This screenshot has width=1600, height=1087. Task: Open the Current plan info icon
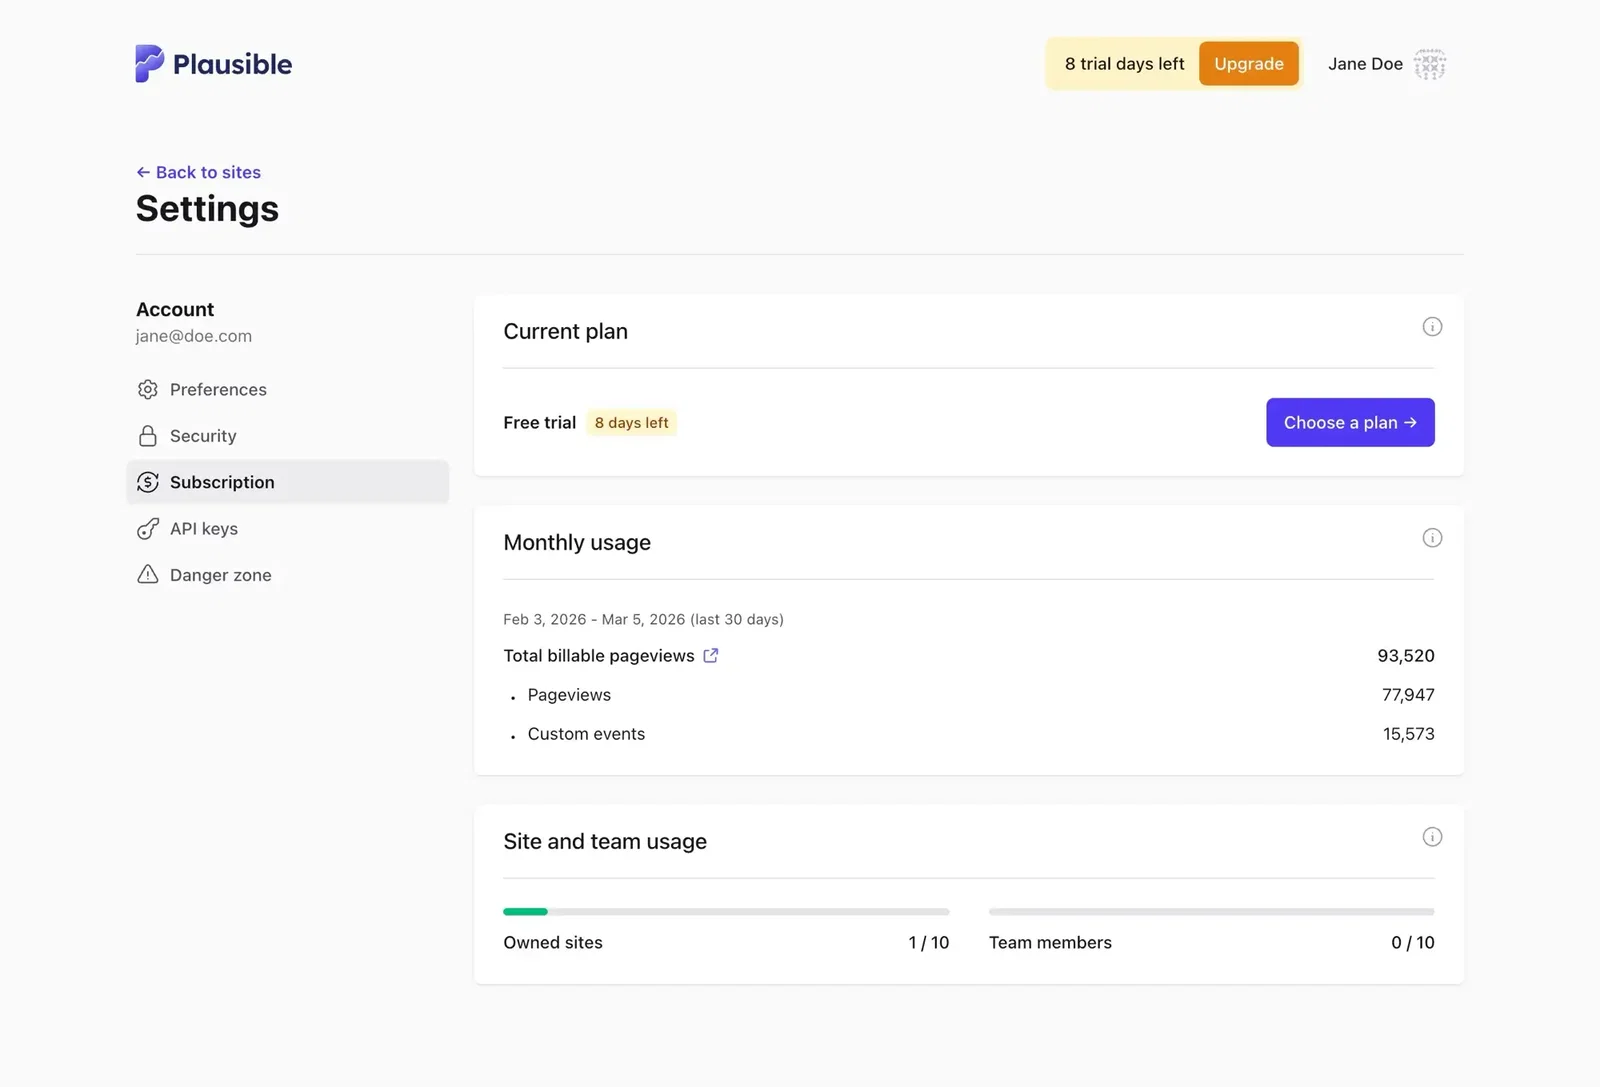(1432, 326)
